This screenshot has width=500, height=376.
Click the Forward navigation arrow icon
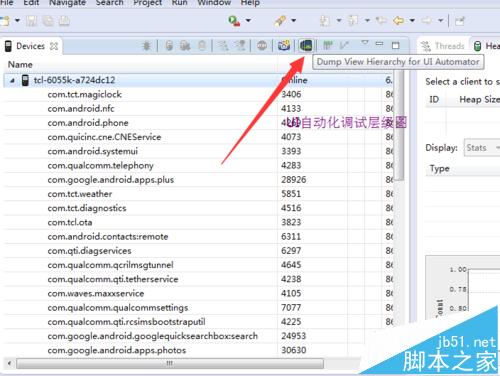[x=427, y=21]
